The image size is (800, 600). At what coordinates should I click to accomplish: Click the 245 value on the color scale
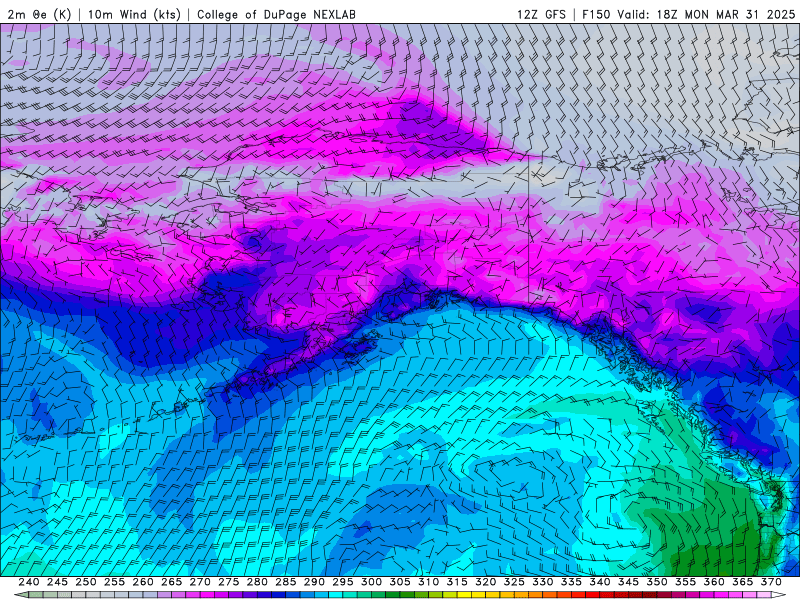click(57, 582)
